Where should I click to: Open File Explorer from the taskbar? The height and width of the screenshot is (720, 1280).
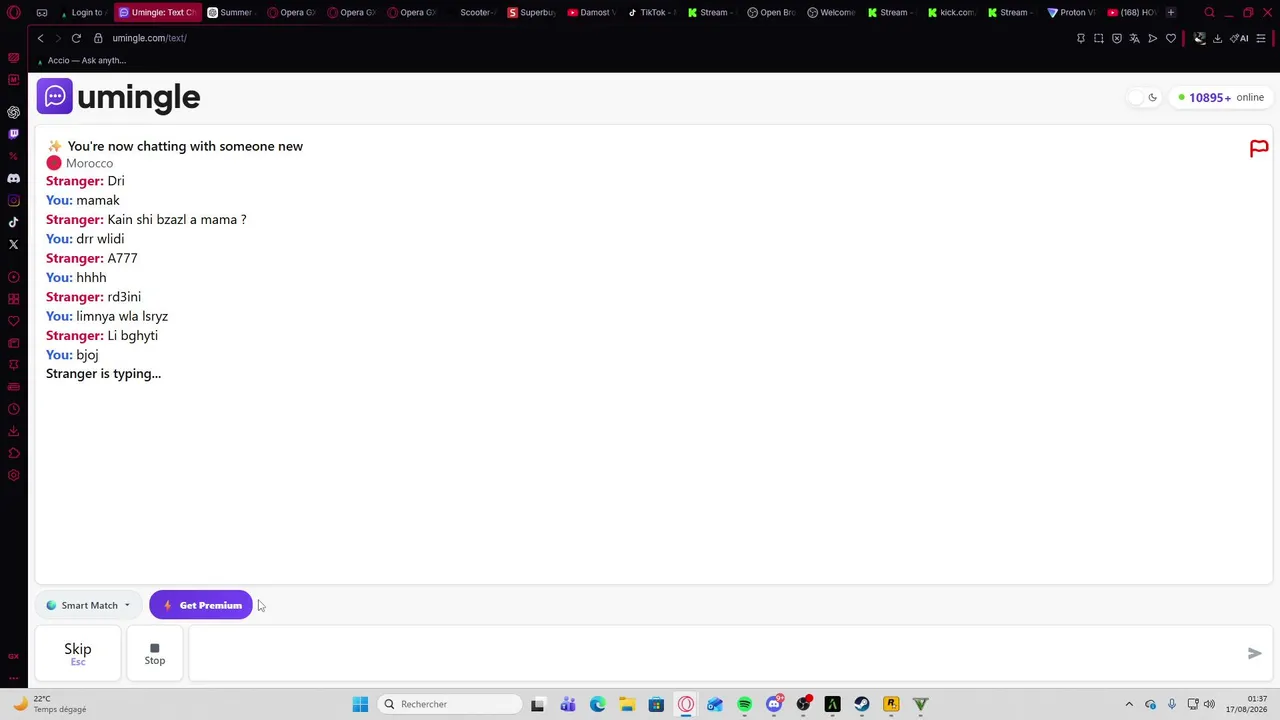tap(627, 704)
